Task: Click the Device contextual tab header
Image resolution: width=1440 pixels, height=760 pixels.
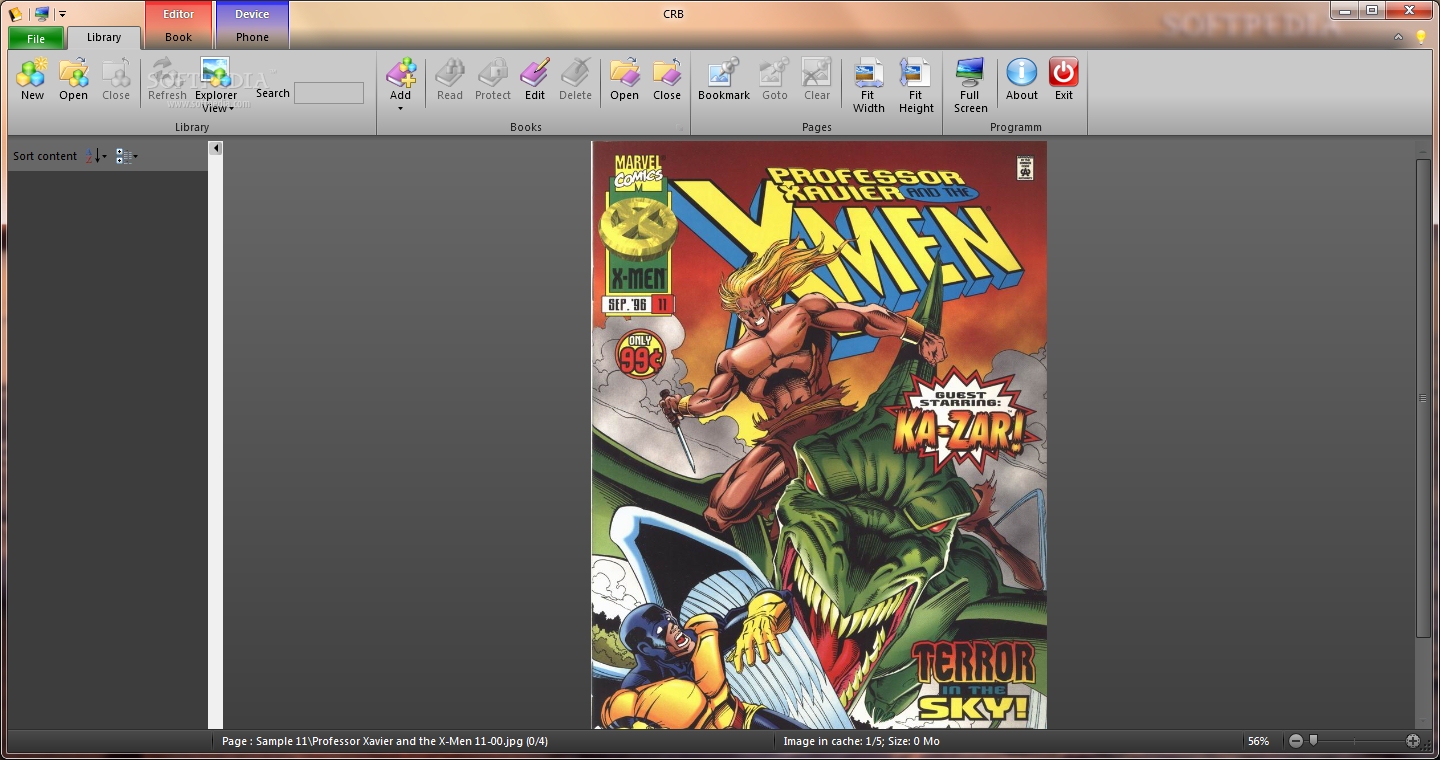Action: (252, 14)
